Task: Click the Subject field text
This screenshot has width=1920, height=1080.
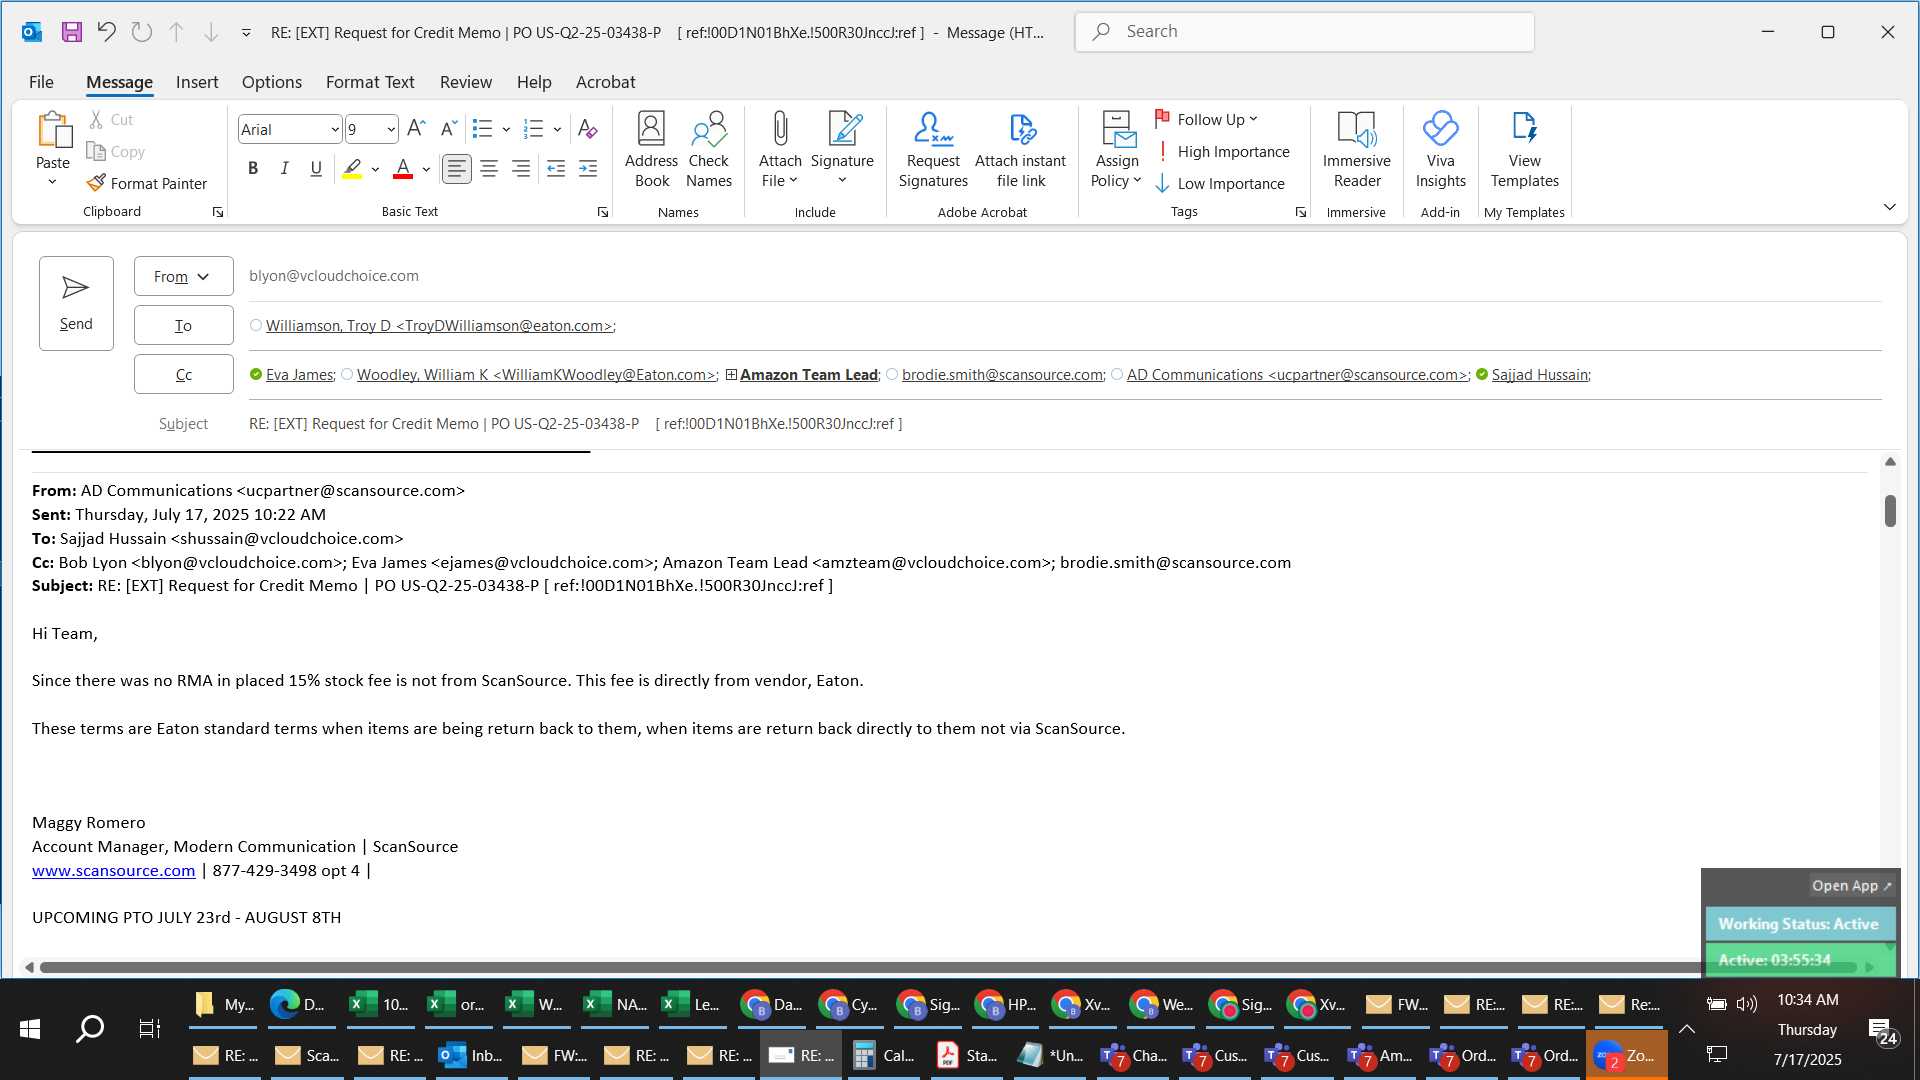Action: pos(575,424)
